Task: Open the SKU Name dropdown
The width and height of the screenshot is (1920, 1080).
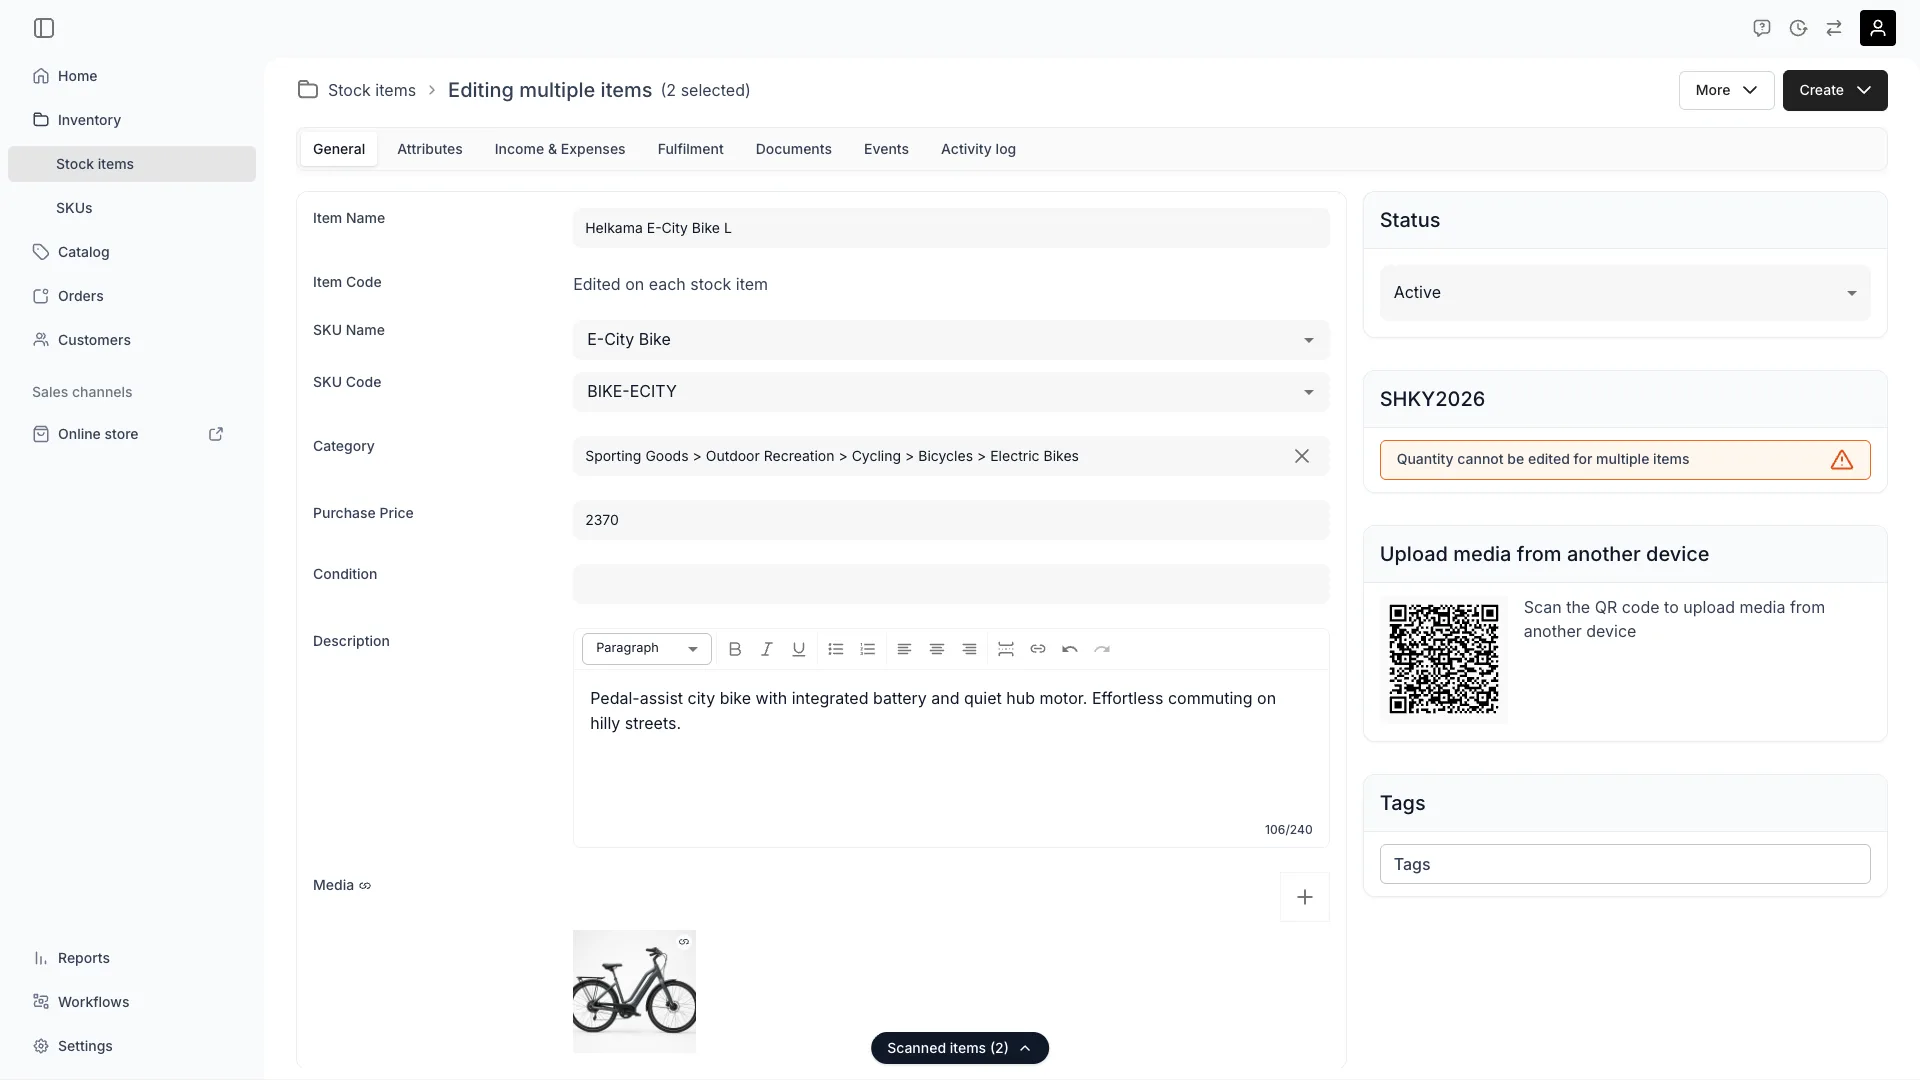Action: coord(951,340)
